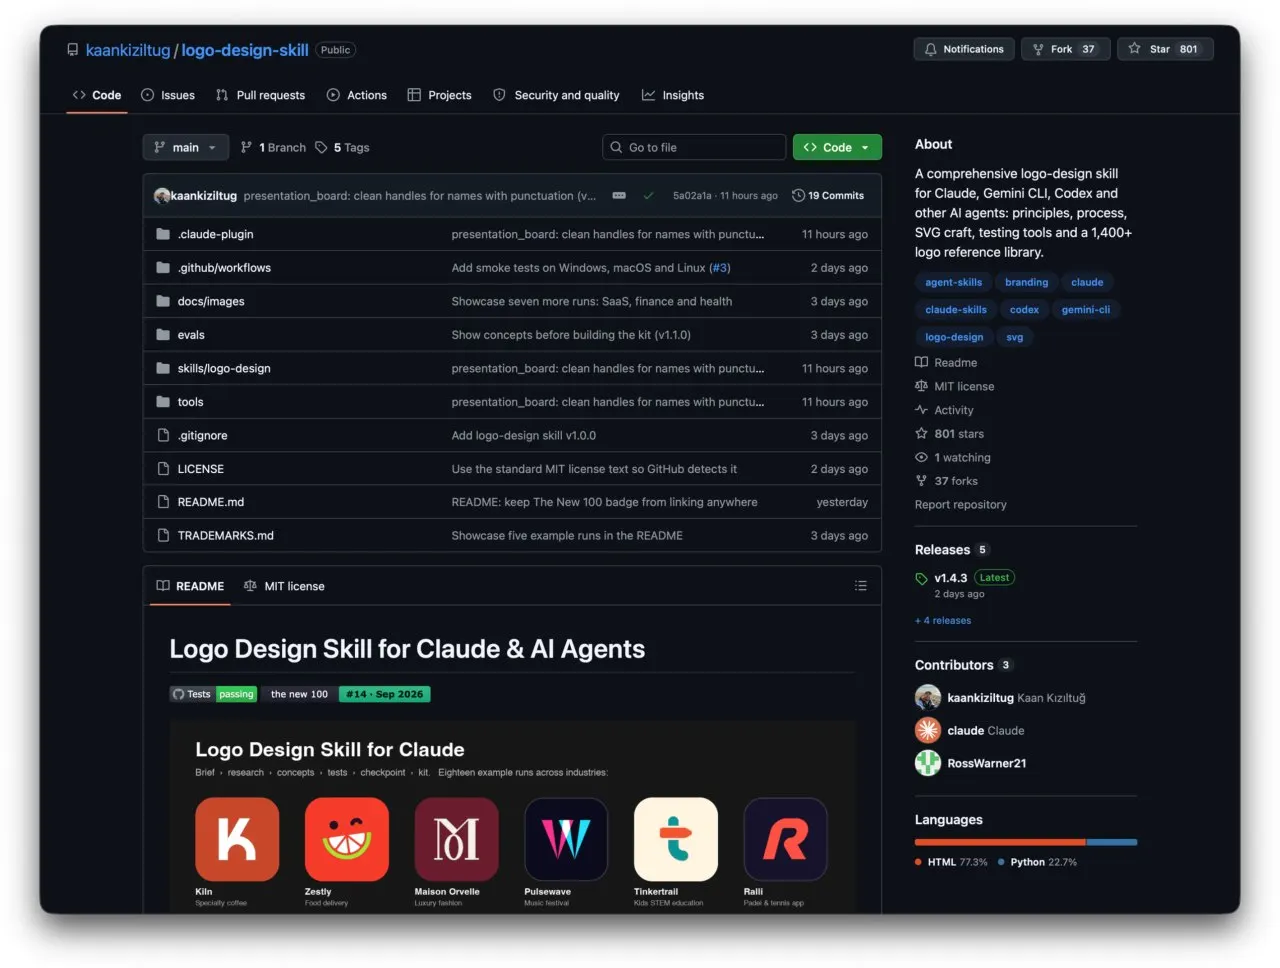Click the Tests passing badge
The width and height of the screenshot is (1280, 968).
214,694
